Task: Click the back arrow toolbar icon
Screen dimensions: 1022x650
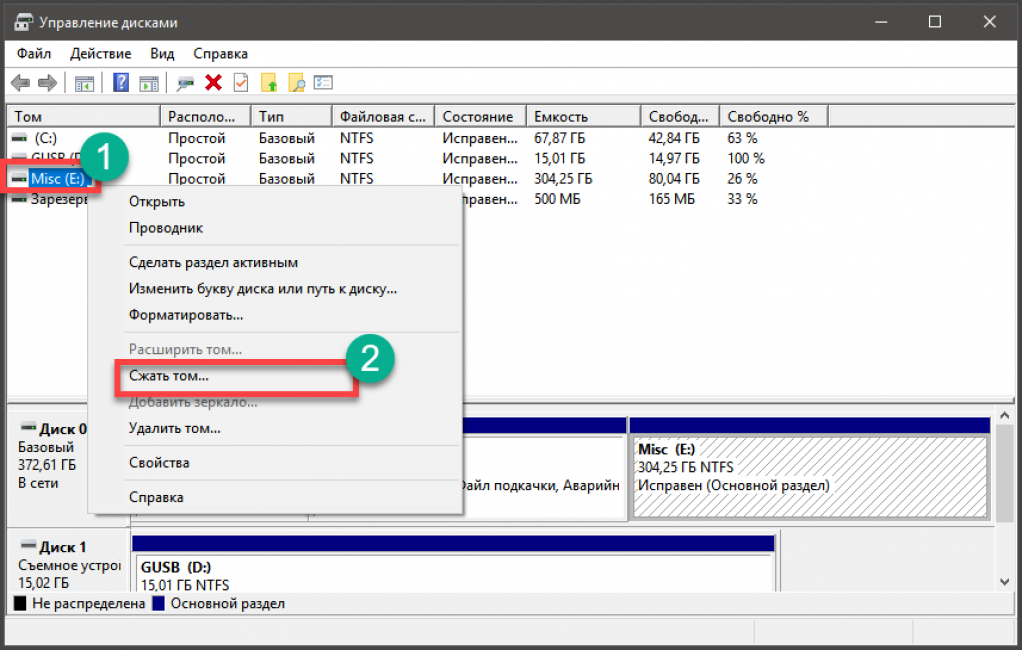Action: click(20, 83)
